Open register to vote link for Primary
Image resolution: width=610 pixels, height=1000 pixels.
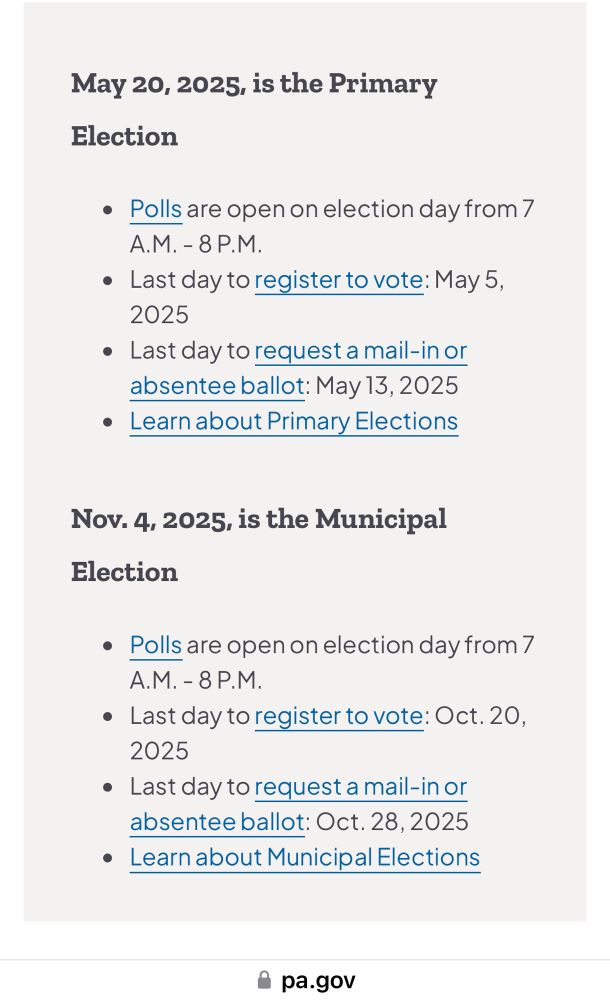point(339,280)
